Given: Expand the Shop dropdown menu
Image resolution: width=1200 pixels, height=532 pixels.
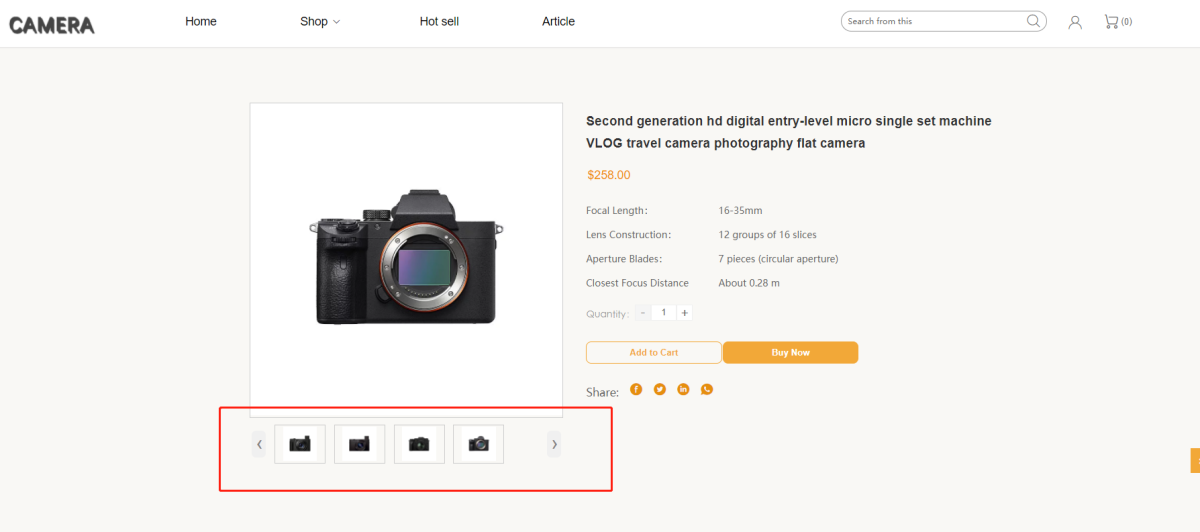Looking at the screenshot, I should 320,21.
